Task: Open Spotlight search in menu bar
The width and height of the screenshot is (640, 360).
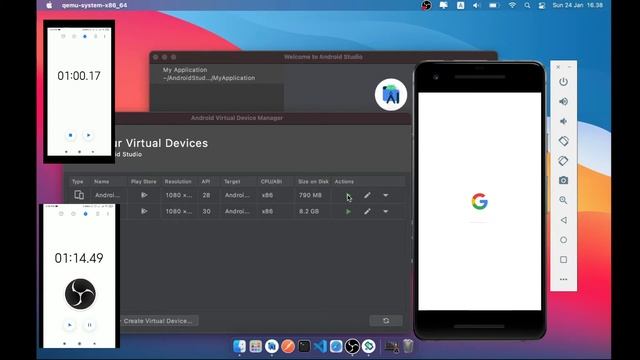Action: tap(527, 5)
